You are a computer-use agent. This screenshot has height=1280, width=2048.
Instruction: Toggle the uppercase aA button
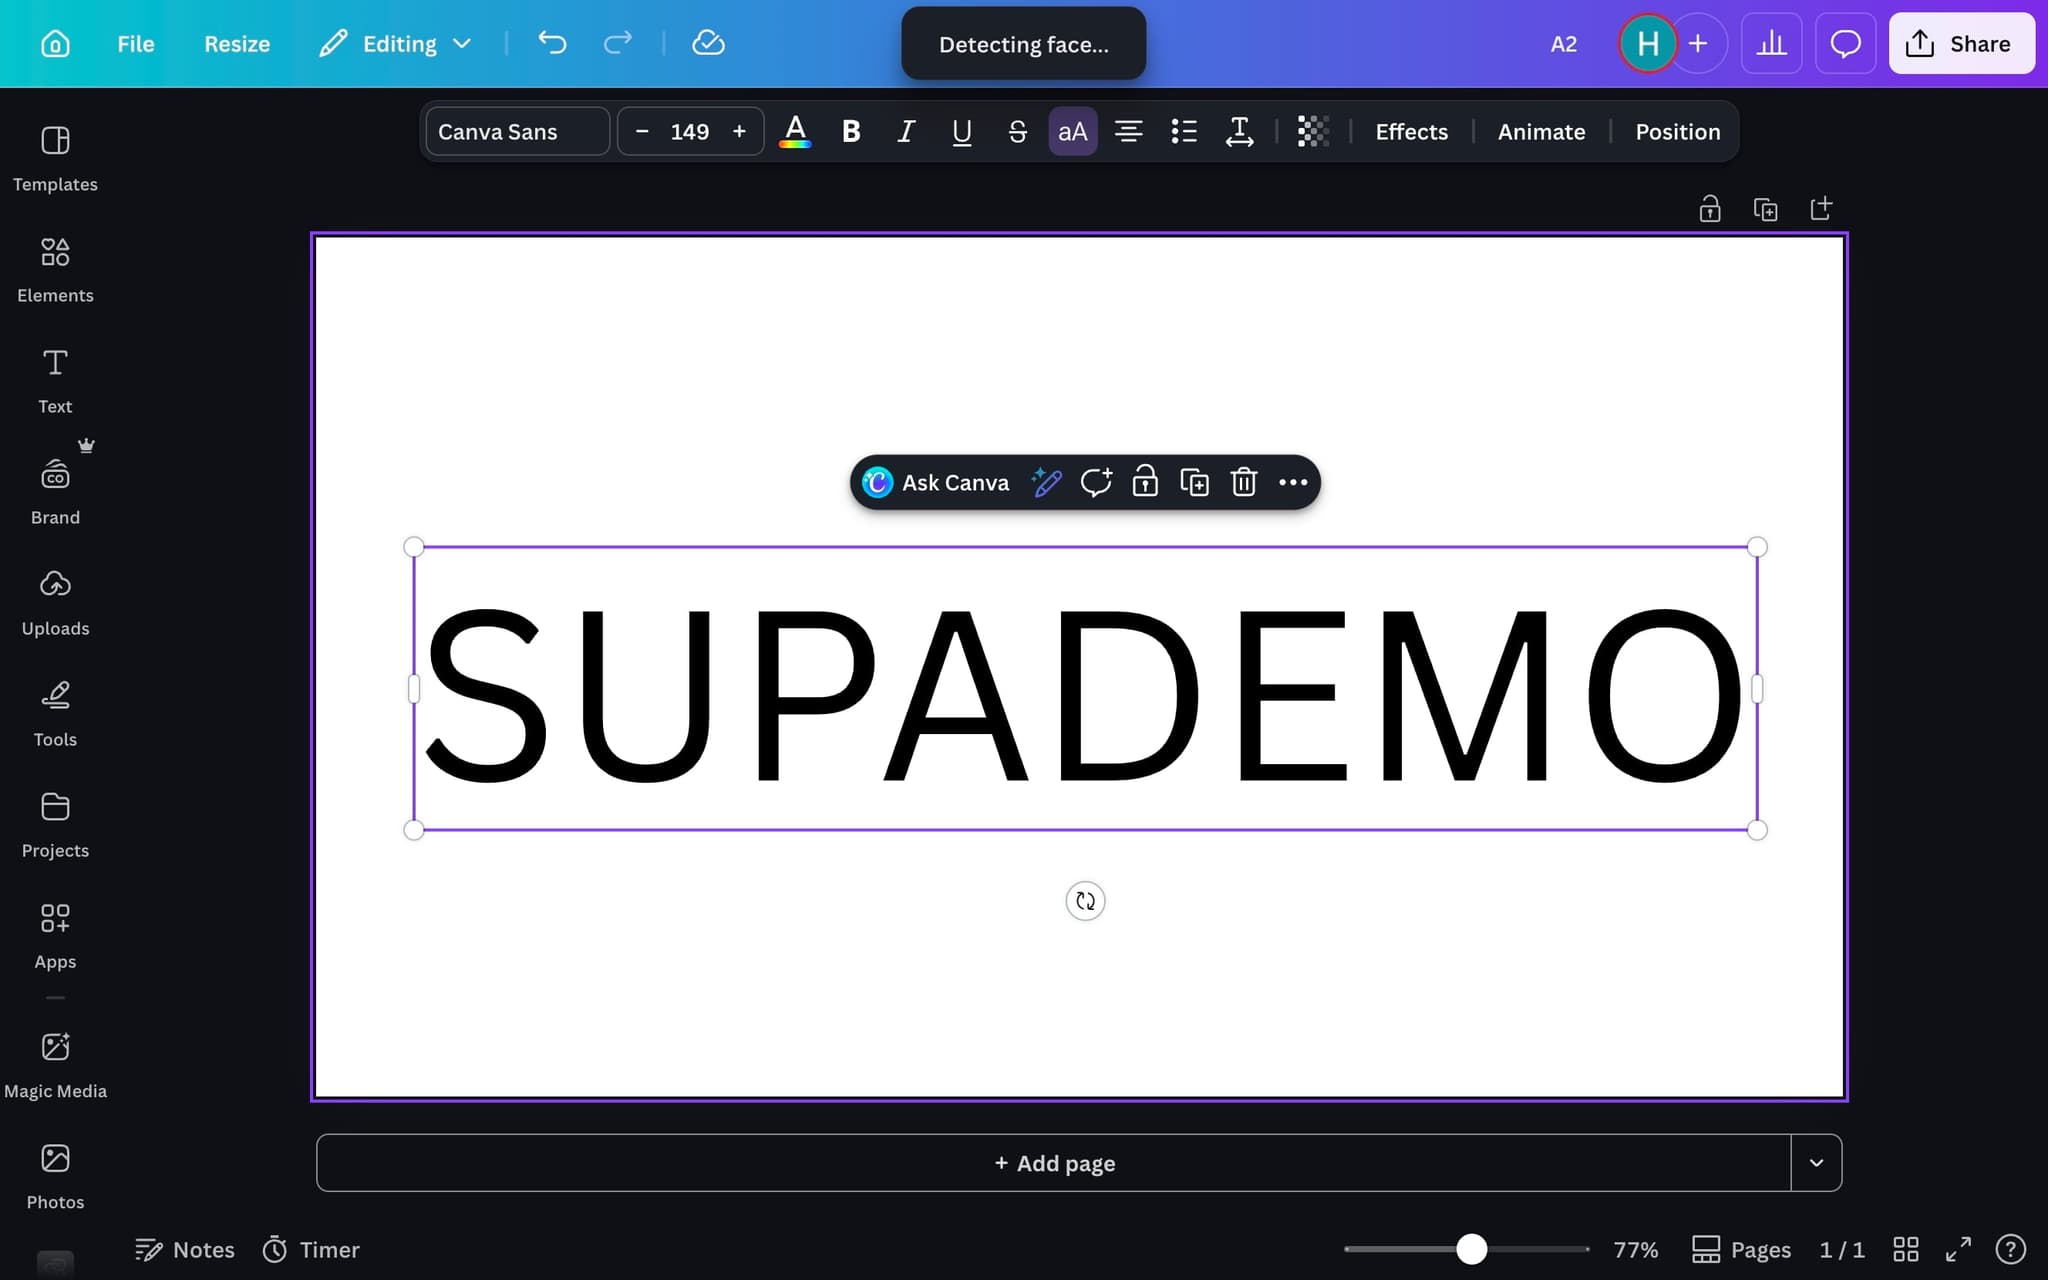click(1072, 131)
